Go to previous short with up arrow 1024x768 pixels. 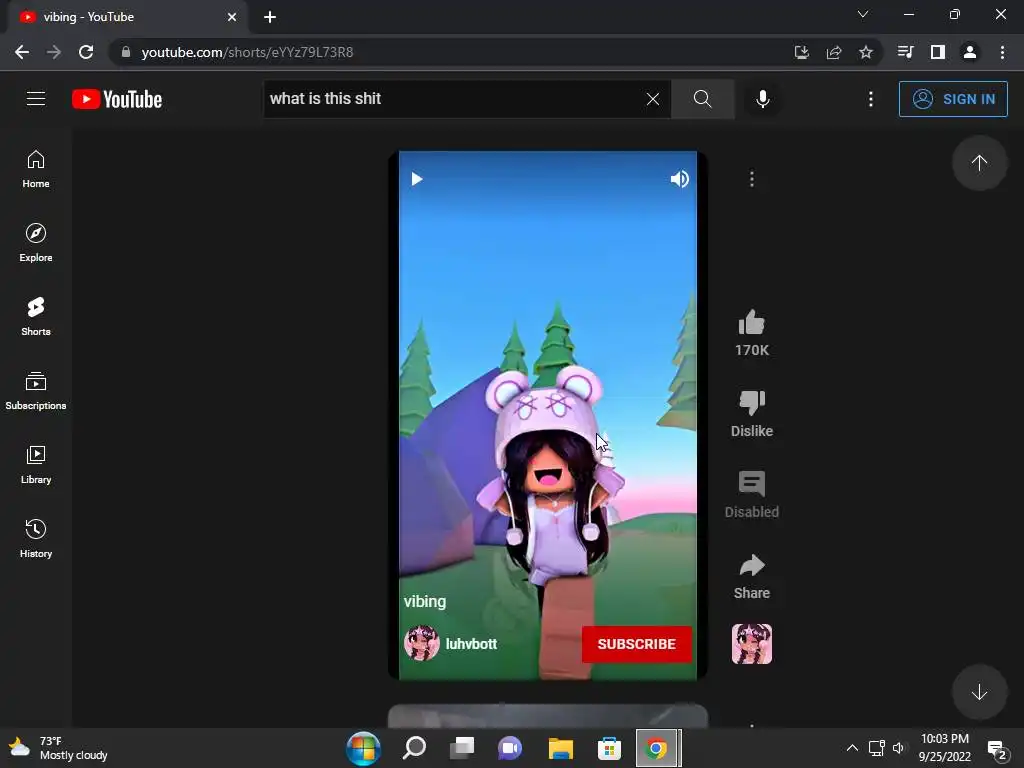coord(979,163)
